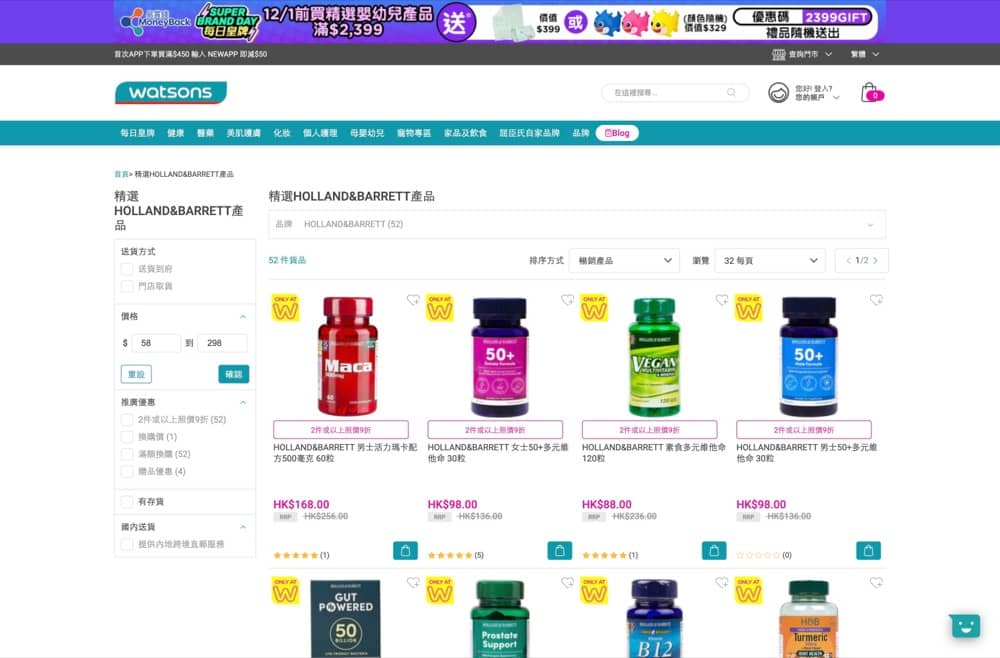1000x658 pixels.
Task: Click the maximum price field 298
Action: [223, 343]
